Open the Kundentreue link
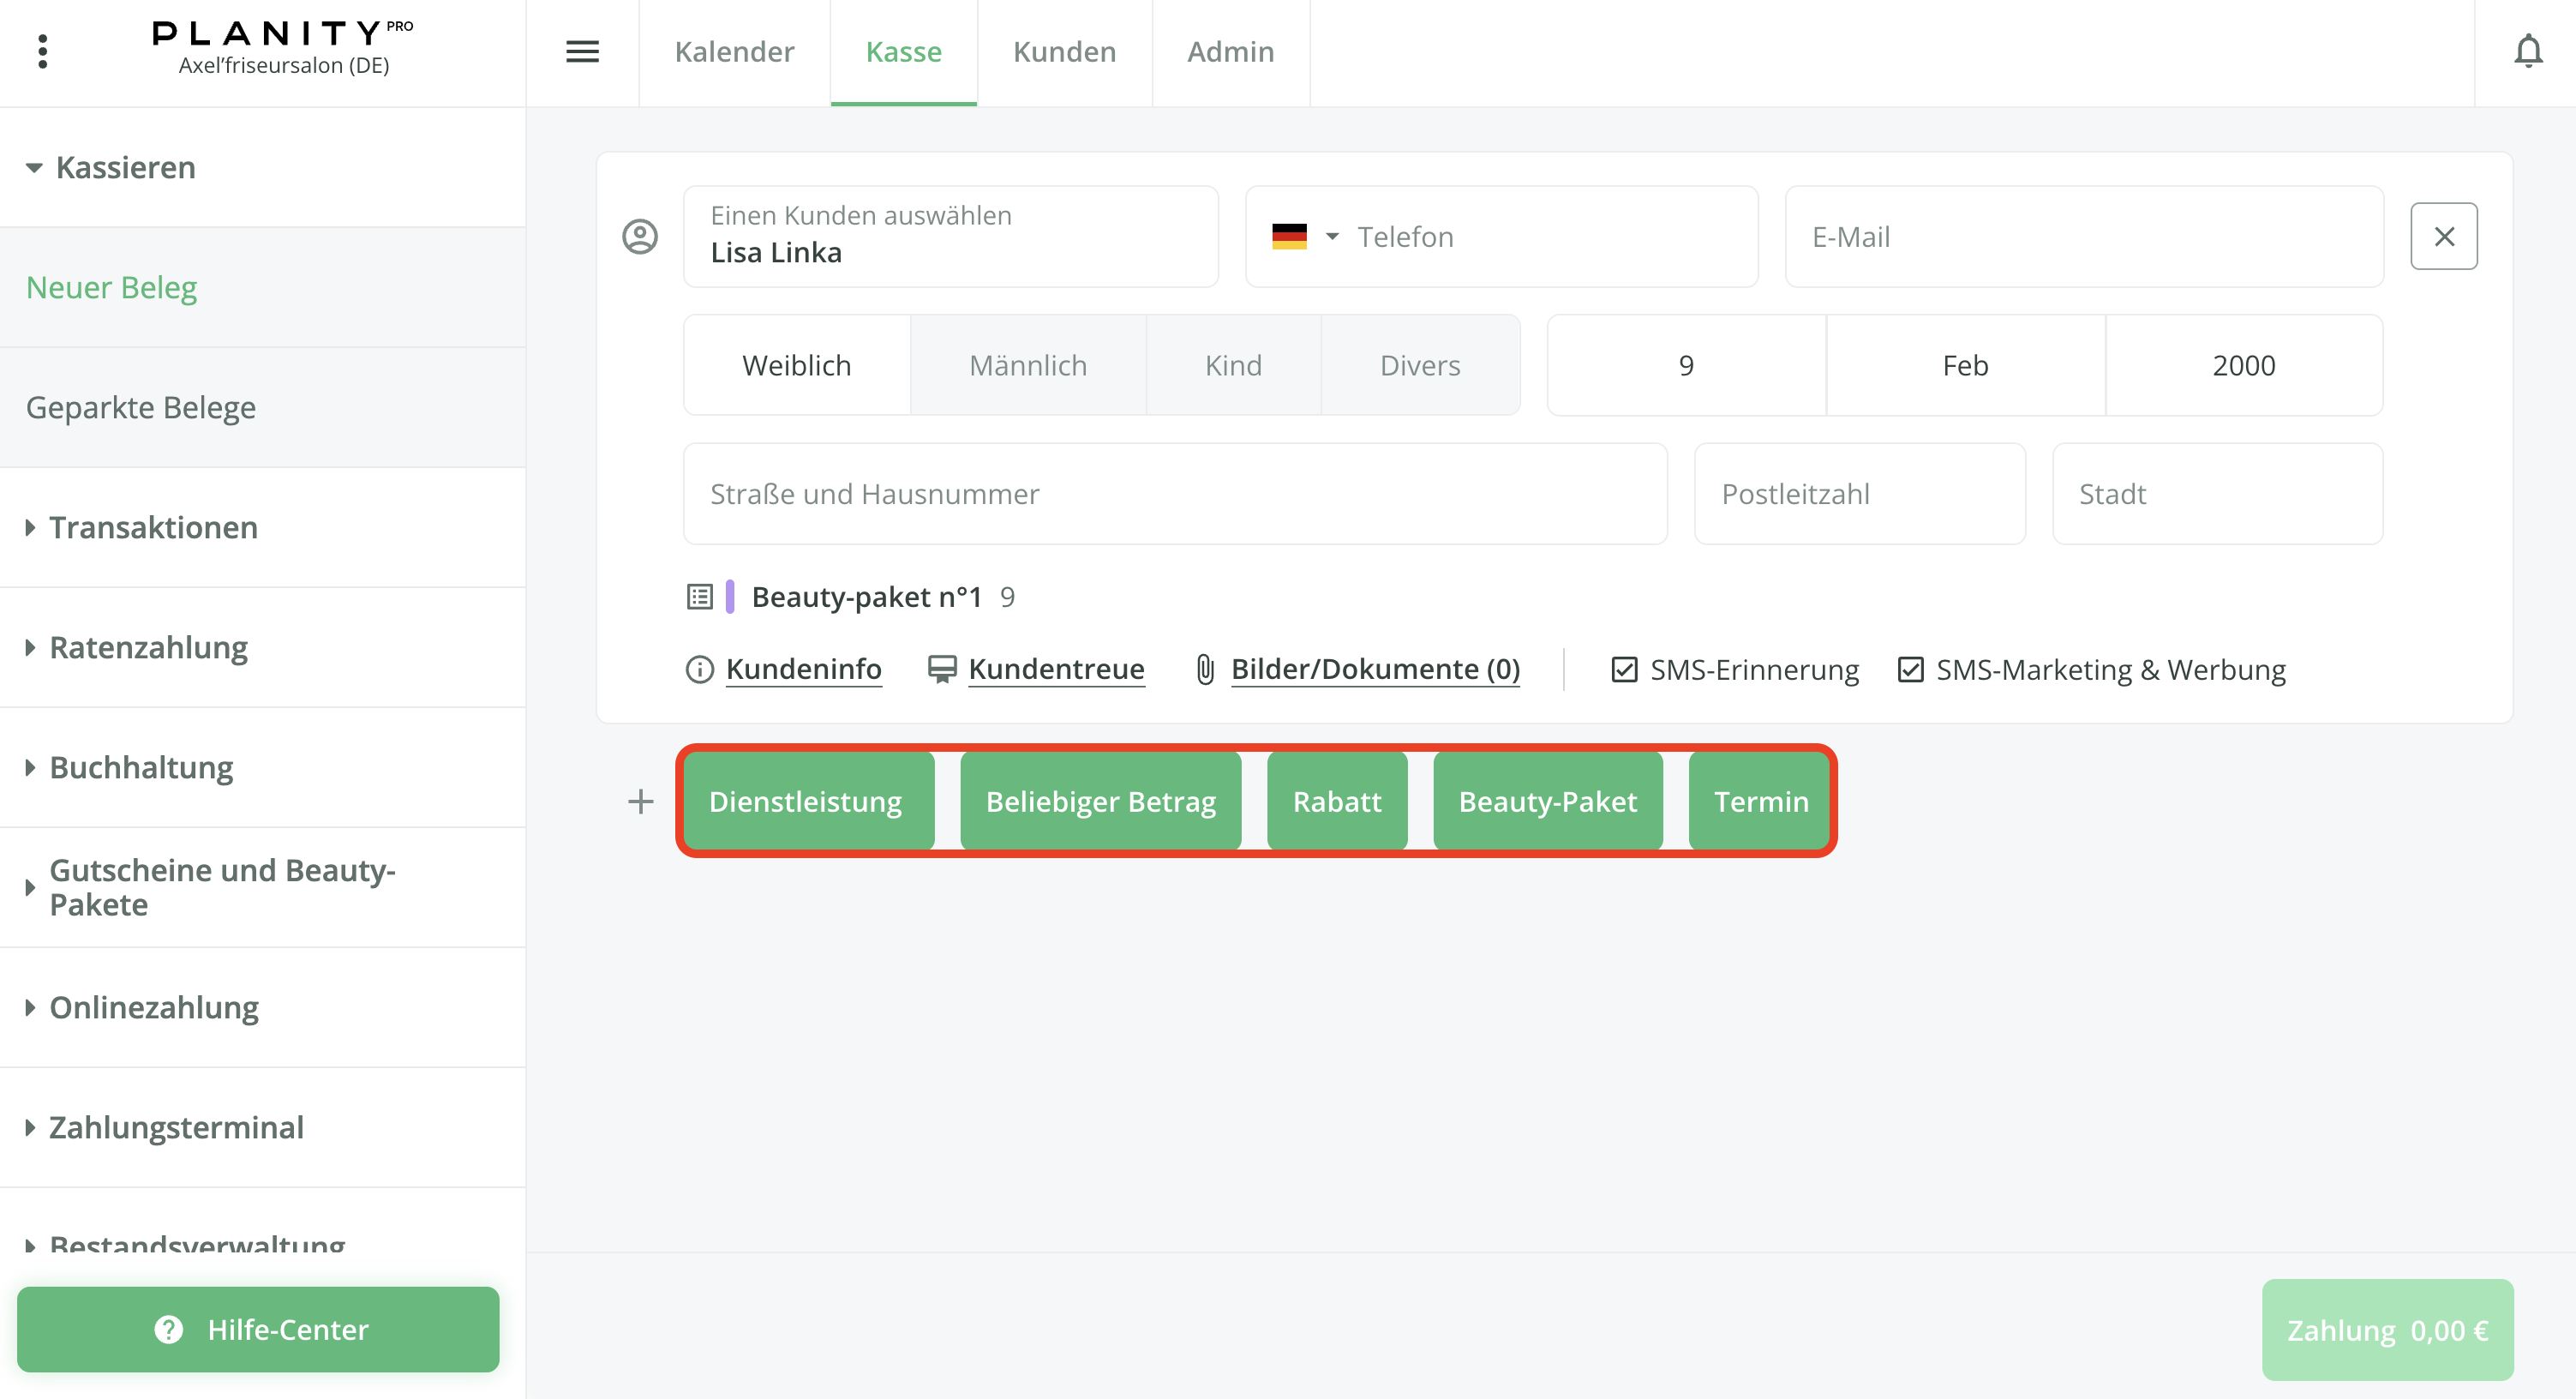The height and width of the screenshot is (1399, 2576). pos(1056,669)
